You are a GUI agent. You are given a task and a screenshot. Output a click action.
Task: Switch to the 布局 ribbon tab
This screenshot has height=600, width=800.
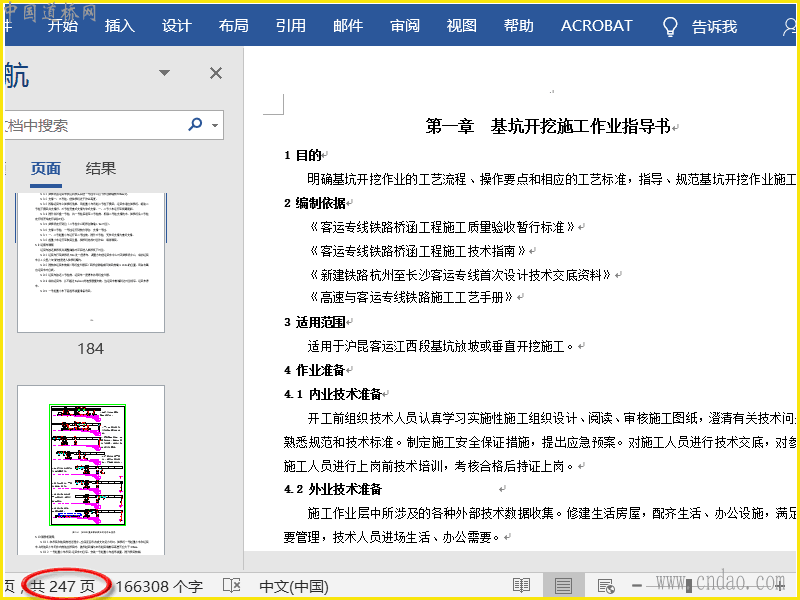[234, 26]
